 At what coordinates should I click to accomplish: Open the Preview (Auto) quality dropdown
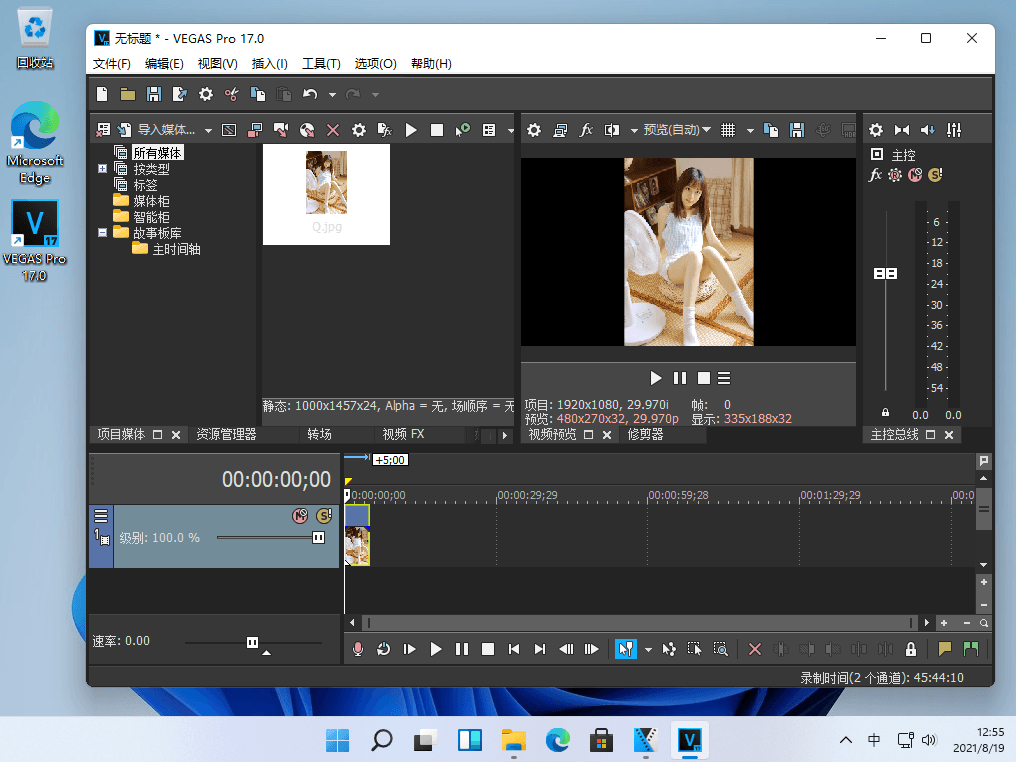click(x=677, y=130)
